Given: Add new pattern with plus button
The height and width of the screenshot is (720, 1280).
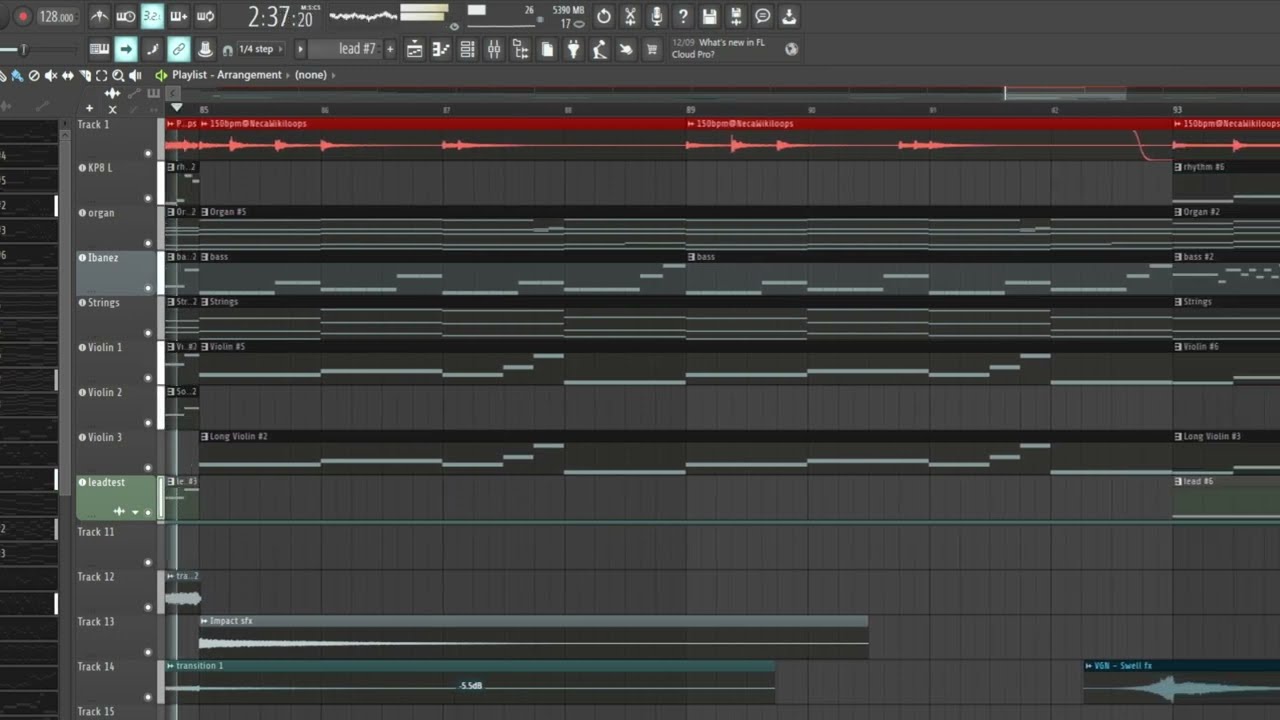Looking at the screenshot, I should [x=390, y=49].
